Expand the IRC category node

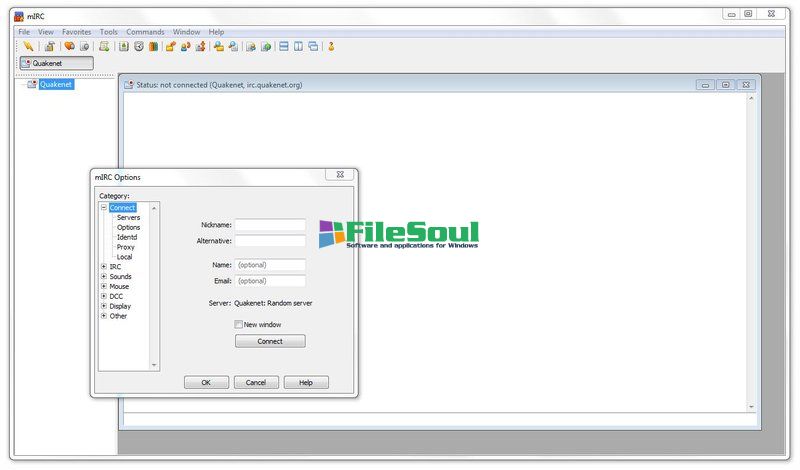(x=104, y=267)
